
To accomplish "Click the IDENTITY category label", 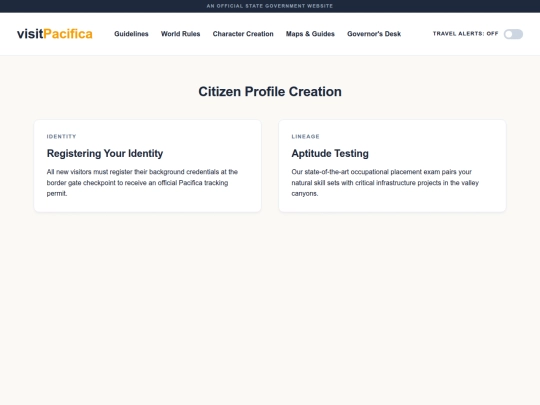I will (61, 136).
